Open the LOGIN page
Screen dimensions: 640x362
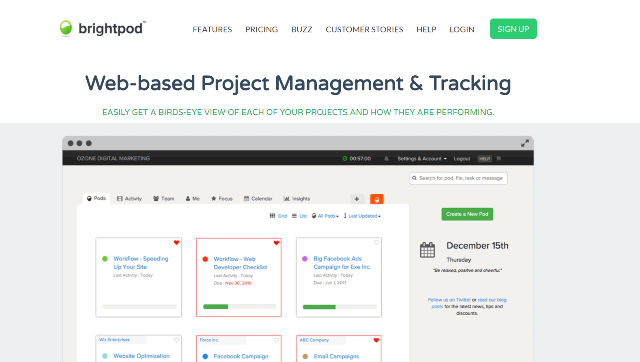coord(462,29)
